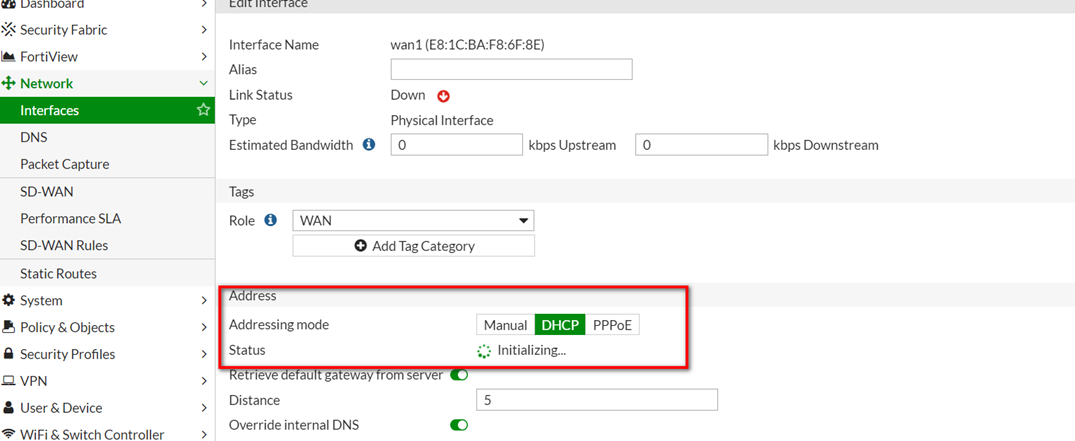Click the favorite star beside Interfaces
This screenshot has width=1075, height=441.
click(203, 110)
